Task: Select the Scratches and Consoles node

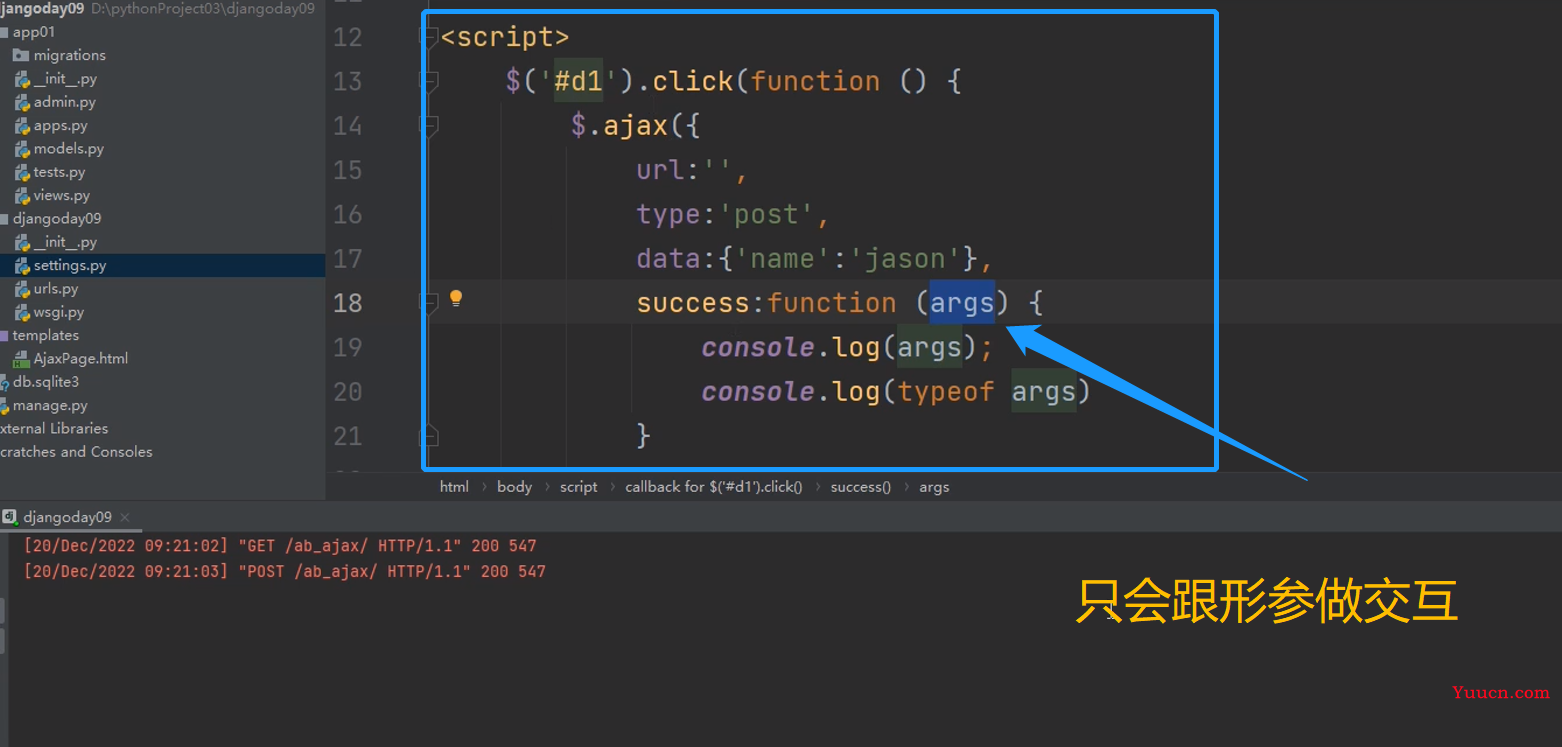Action: tap(76, 452)
